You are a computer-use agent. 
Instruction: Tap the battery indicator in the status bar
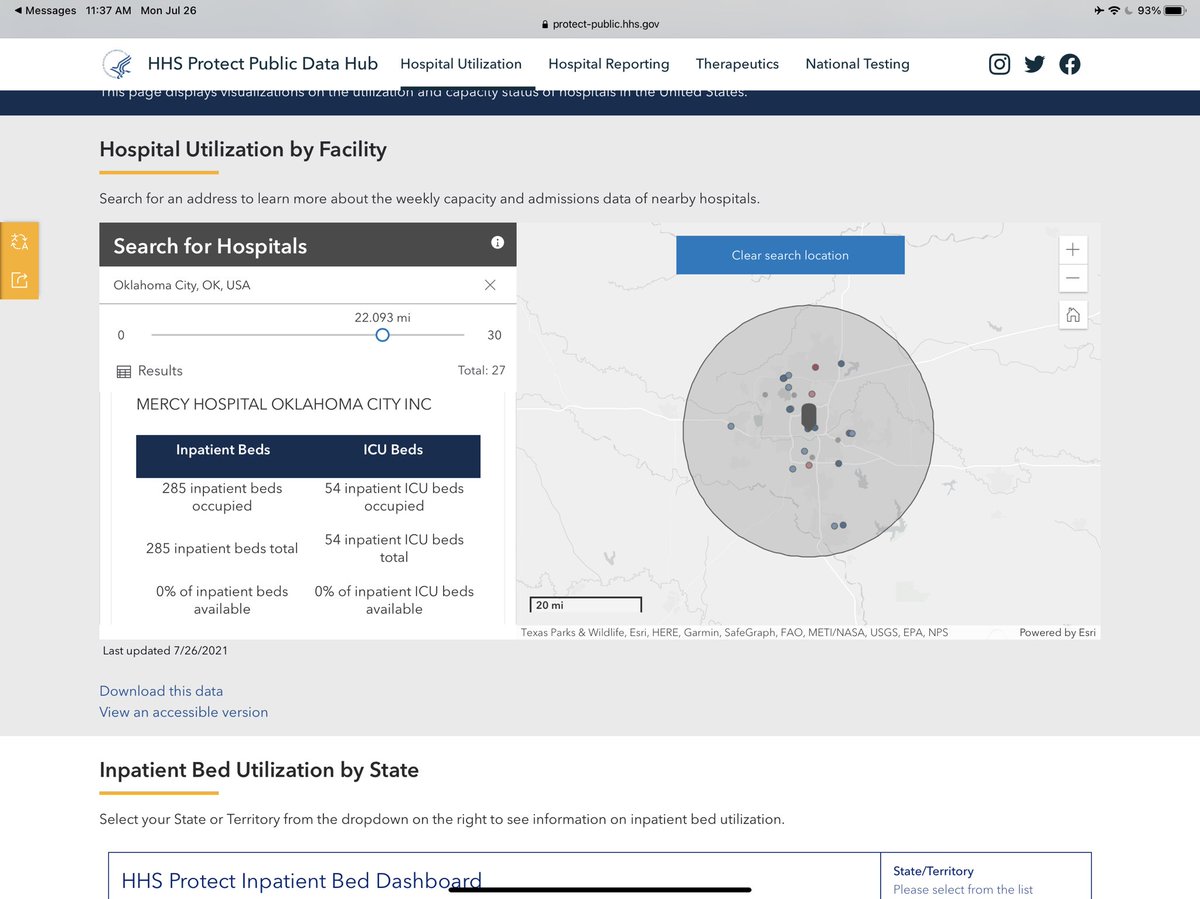[x=1173, y=10]
